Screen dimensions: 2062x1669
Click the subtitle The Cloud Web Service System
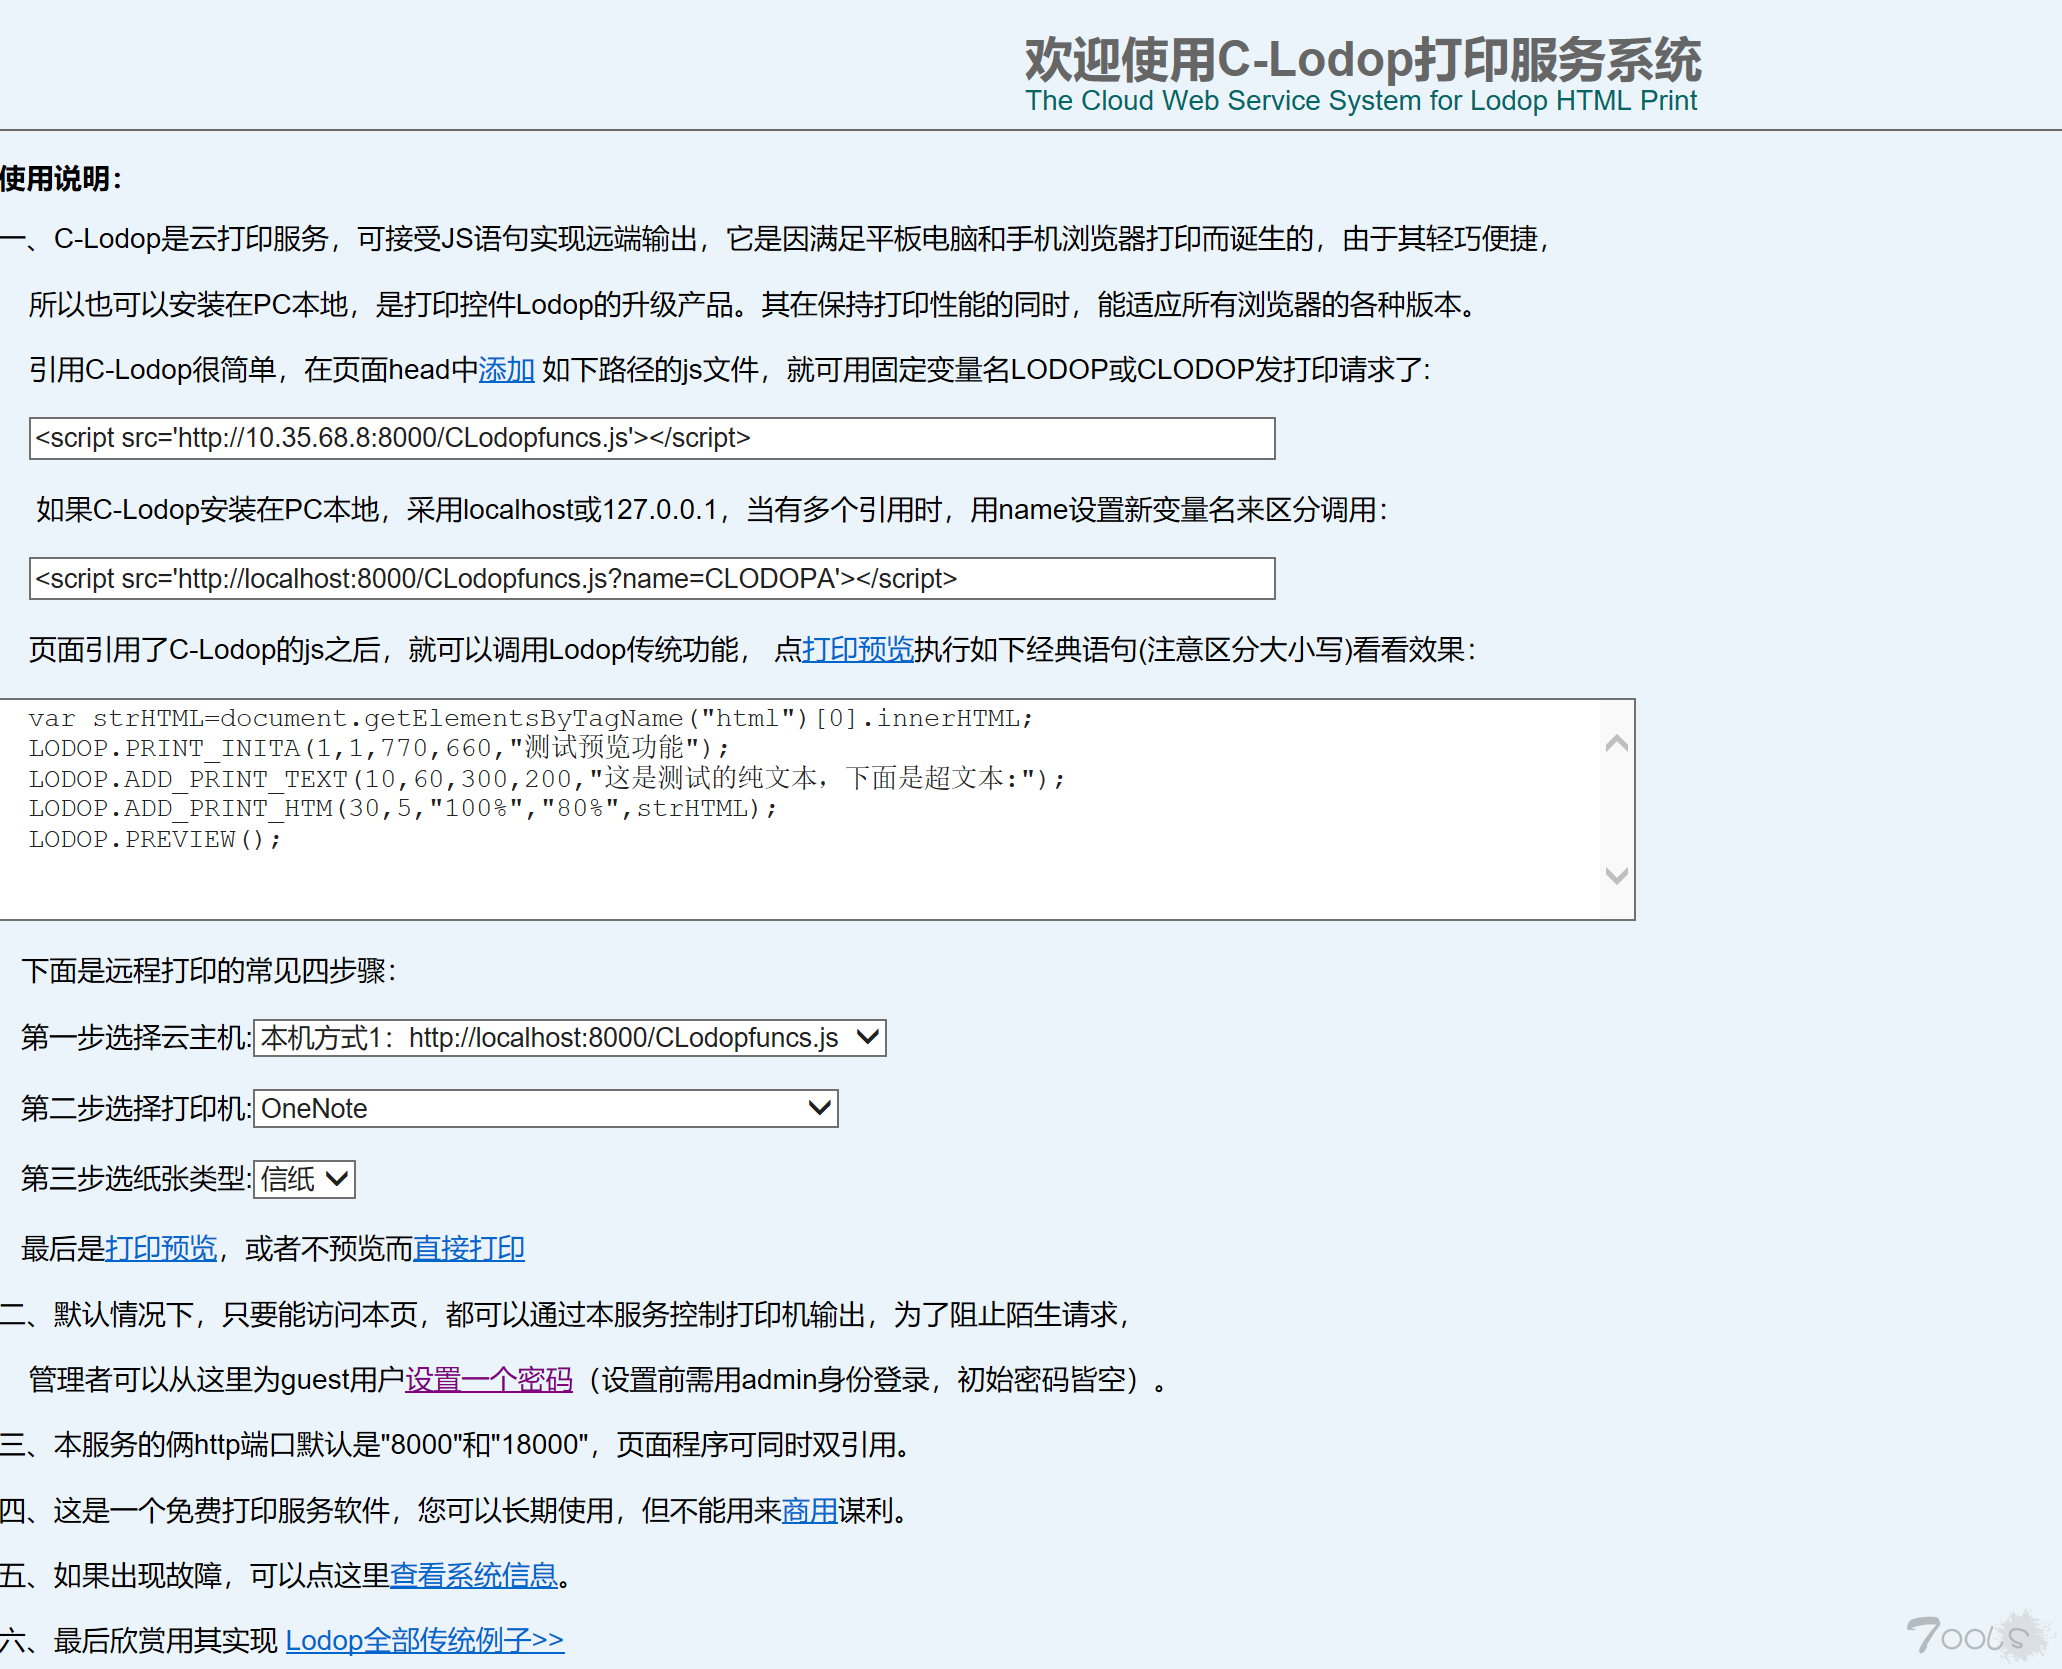(x=1361, y=101)
